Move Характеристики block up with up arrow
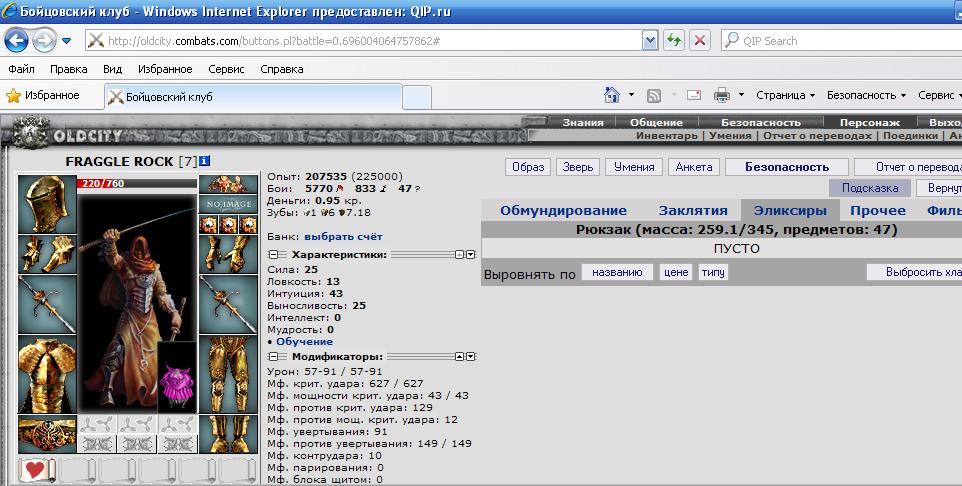 tap(460, 255)
